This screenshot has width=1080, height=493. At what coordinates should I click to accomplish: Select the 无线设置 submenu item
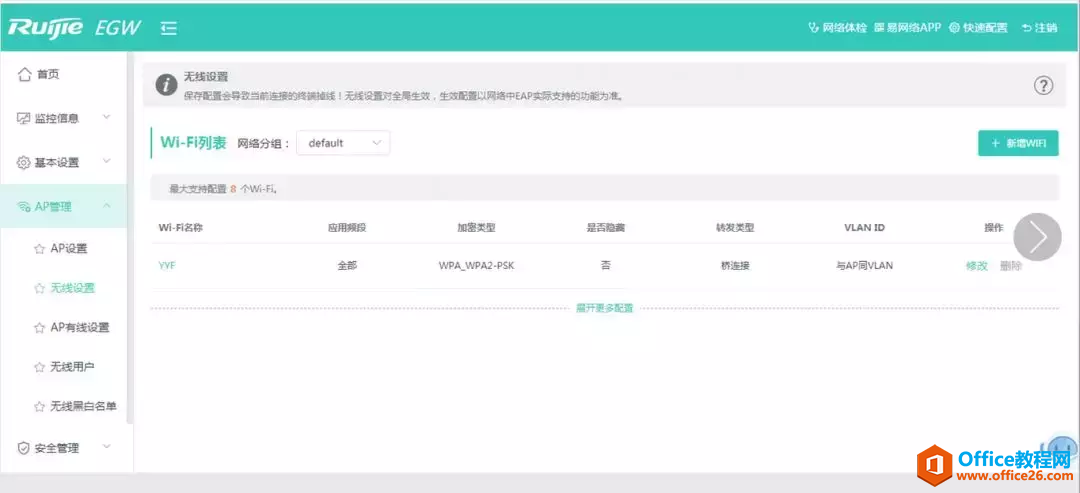click(x=72, y=288)
